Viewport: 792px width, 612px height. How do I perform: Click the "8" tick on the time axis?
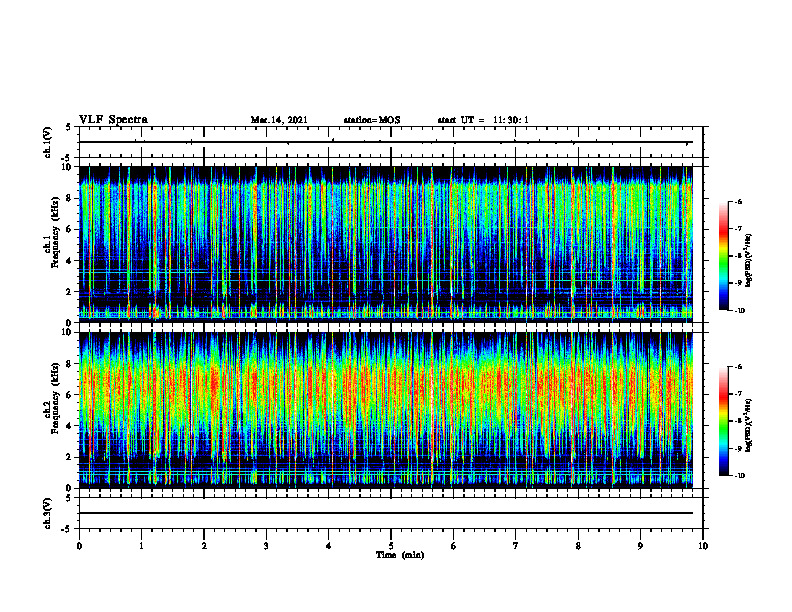[x=578, y=546]
